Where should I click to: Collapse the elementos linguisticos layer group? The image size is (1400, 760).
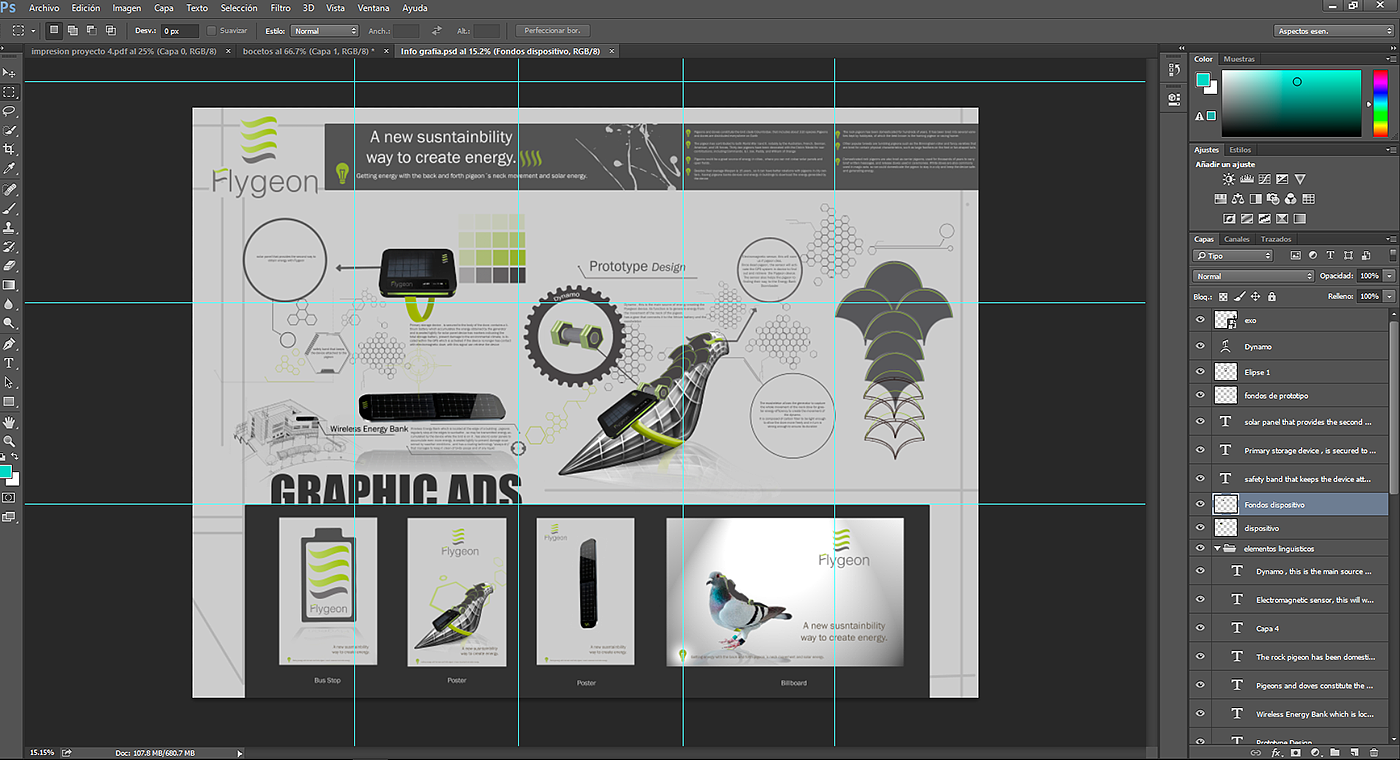pyautogui.click(x=1218, y=549)
